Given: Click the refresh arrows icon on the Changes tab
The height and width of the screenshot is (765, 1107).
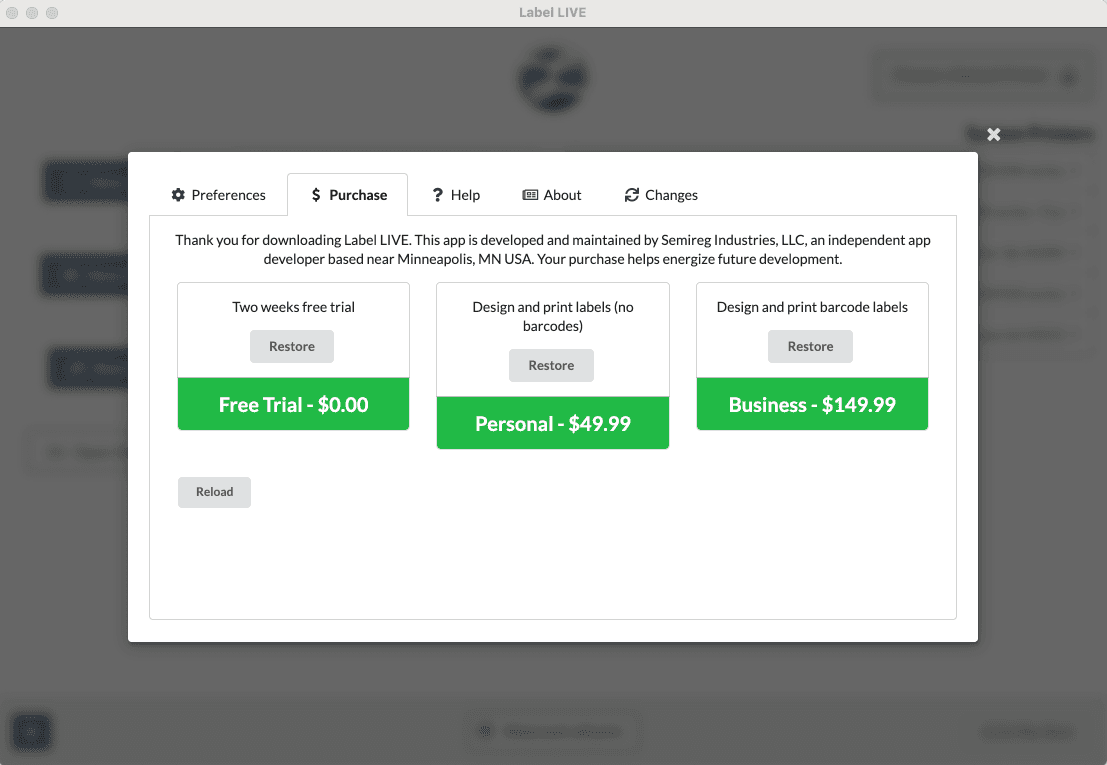Looking at the screenshot, I should 630,195.
